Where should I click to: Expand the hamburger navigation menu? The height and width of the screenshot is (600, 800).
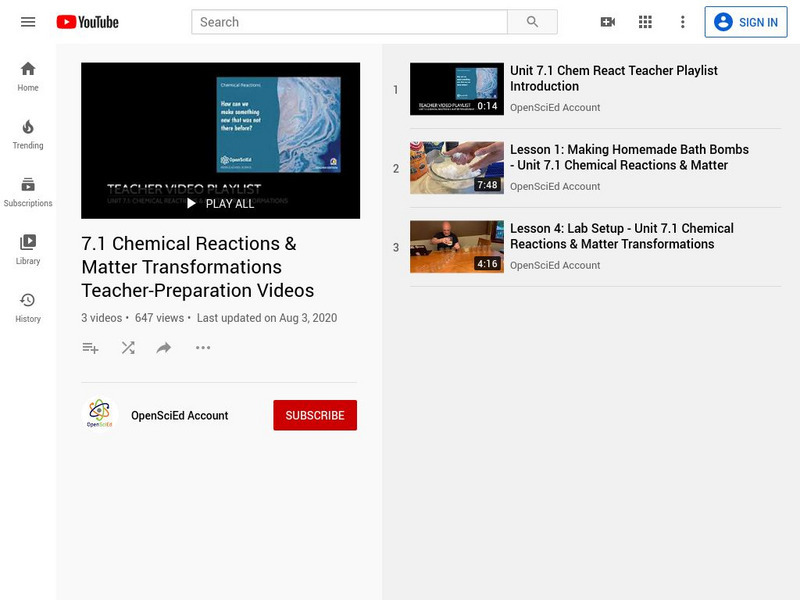28,21
